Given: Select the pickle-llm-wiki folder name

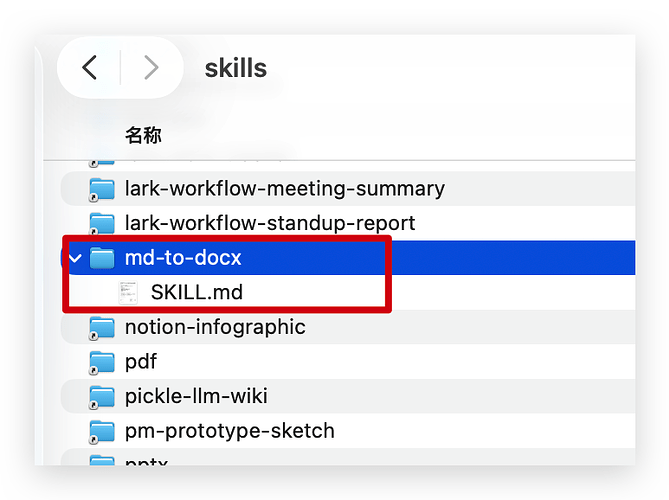Looking at the screenshot, I should coord(196,397).
